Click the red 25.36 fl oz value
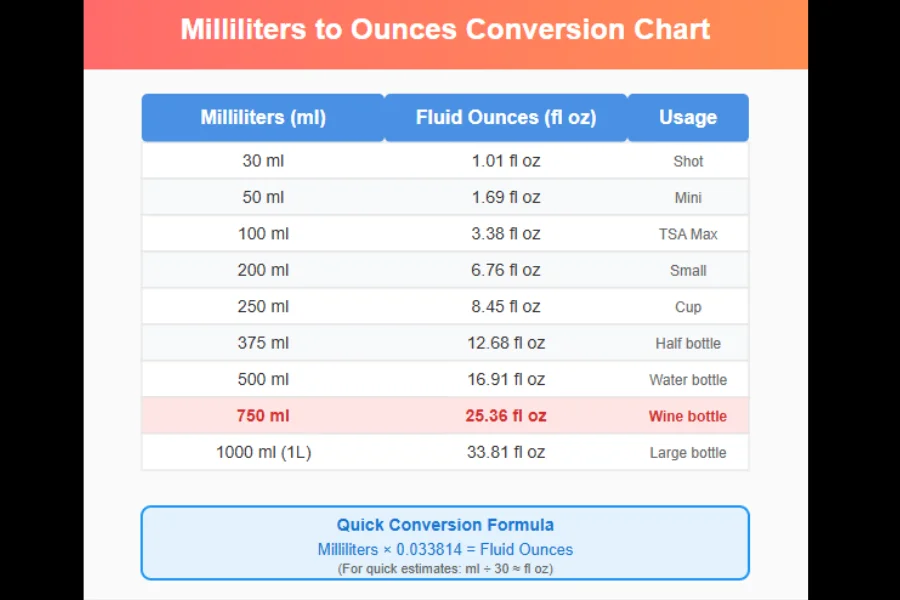This screenshot has width=900, height=600. (x=506, y=416)
